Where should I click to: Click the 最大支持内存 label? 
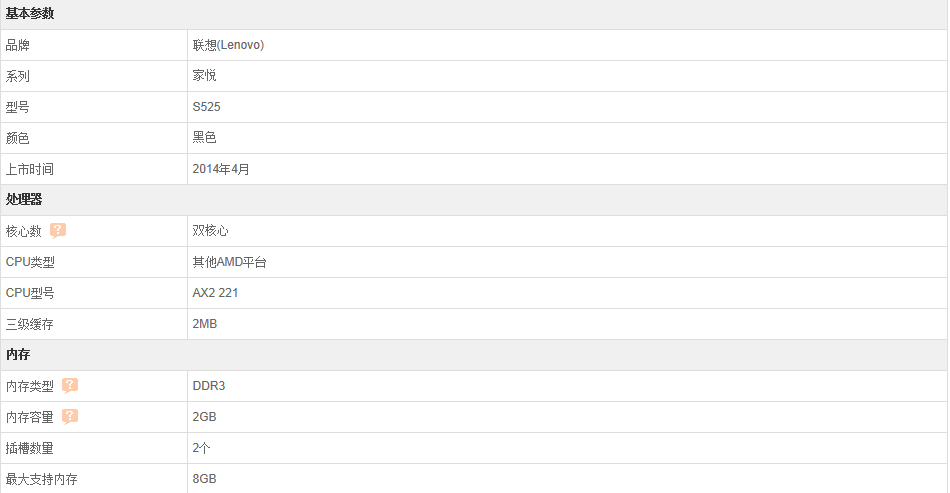point(42,479)
